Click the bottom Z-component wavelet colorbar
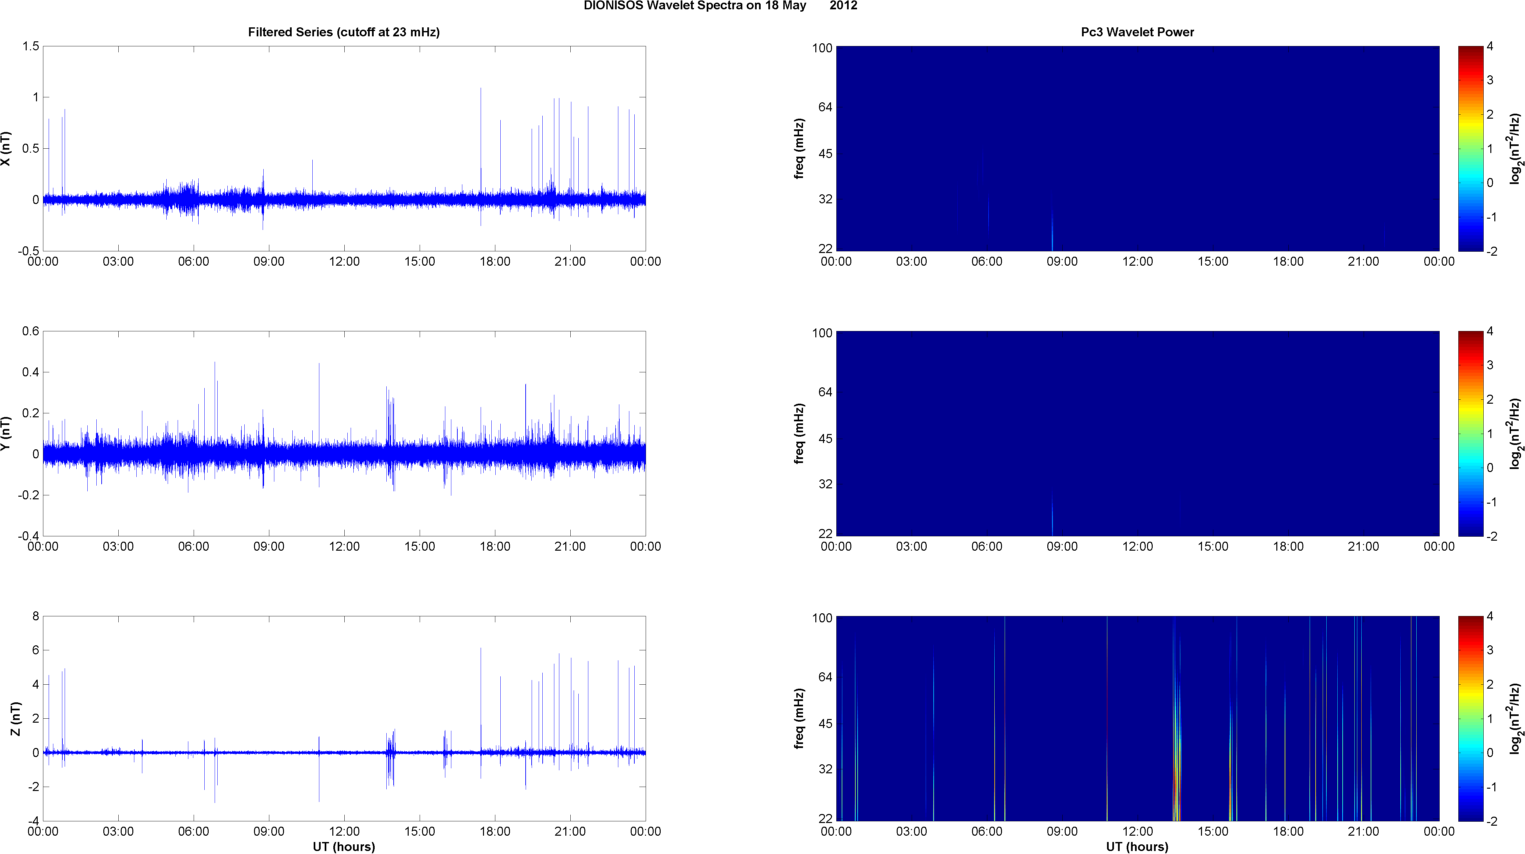The width and height of the screenshot is (1525, 854). 1470,718
